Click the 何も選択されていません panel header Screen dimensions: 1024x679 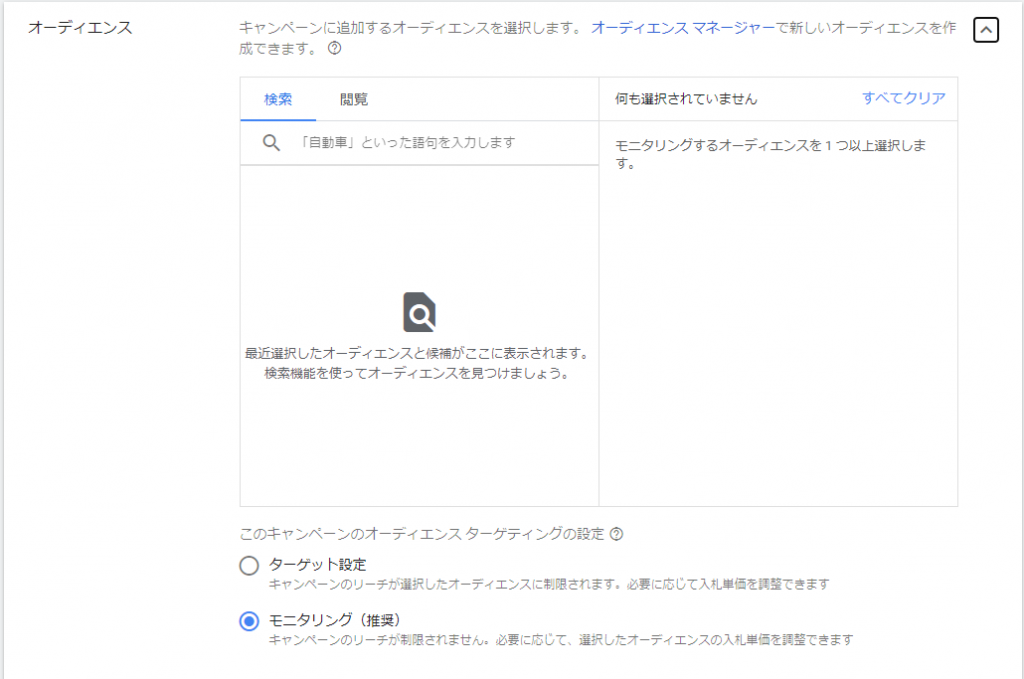coord(686,99)
